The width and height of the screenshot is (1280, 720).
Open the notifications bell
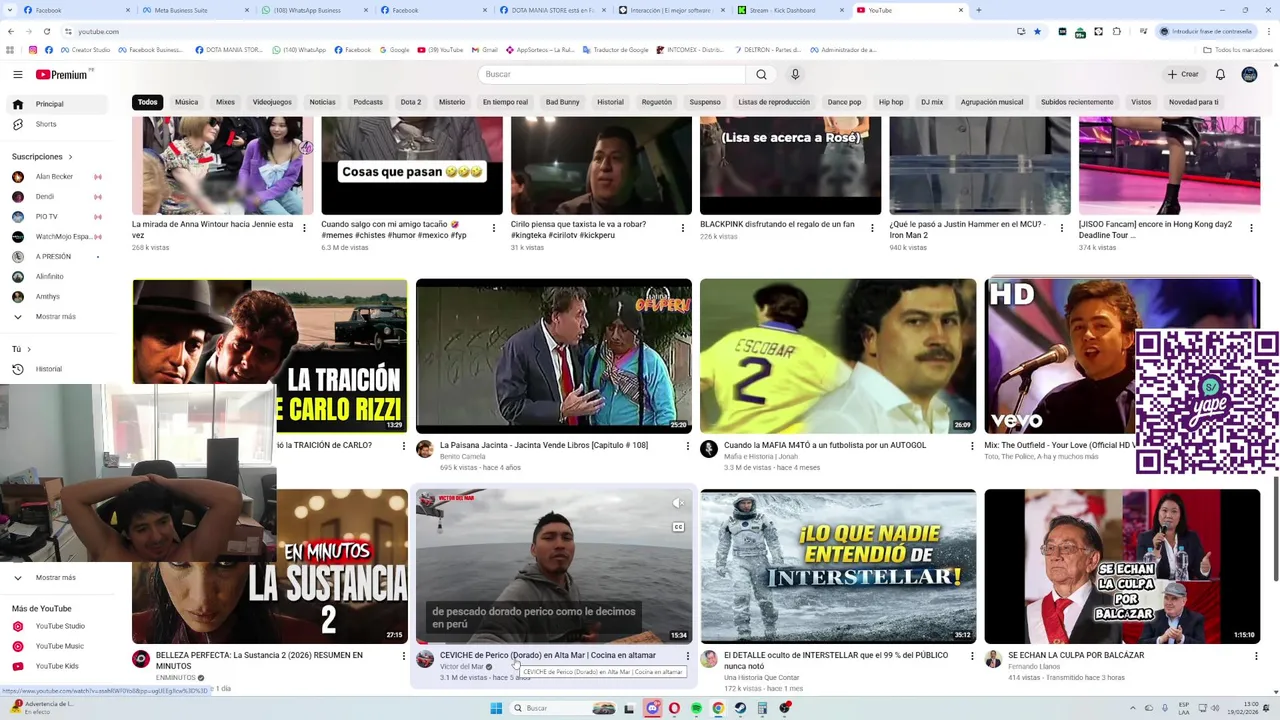click(x=1220, y=74)
